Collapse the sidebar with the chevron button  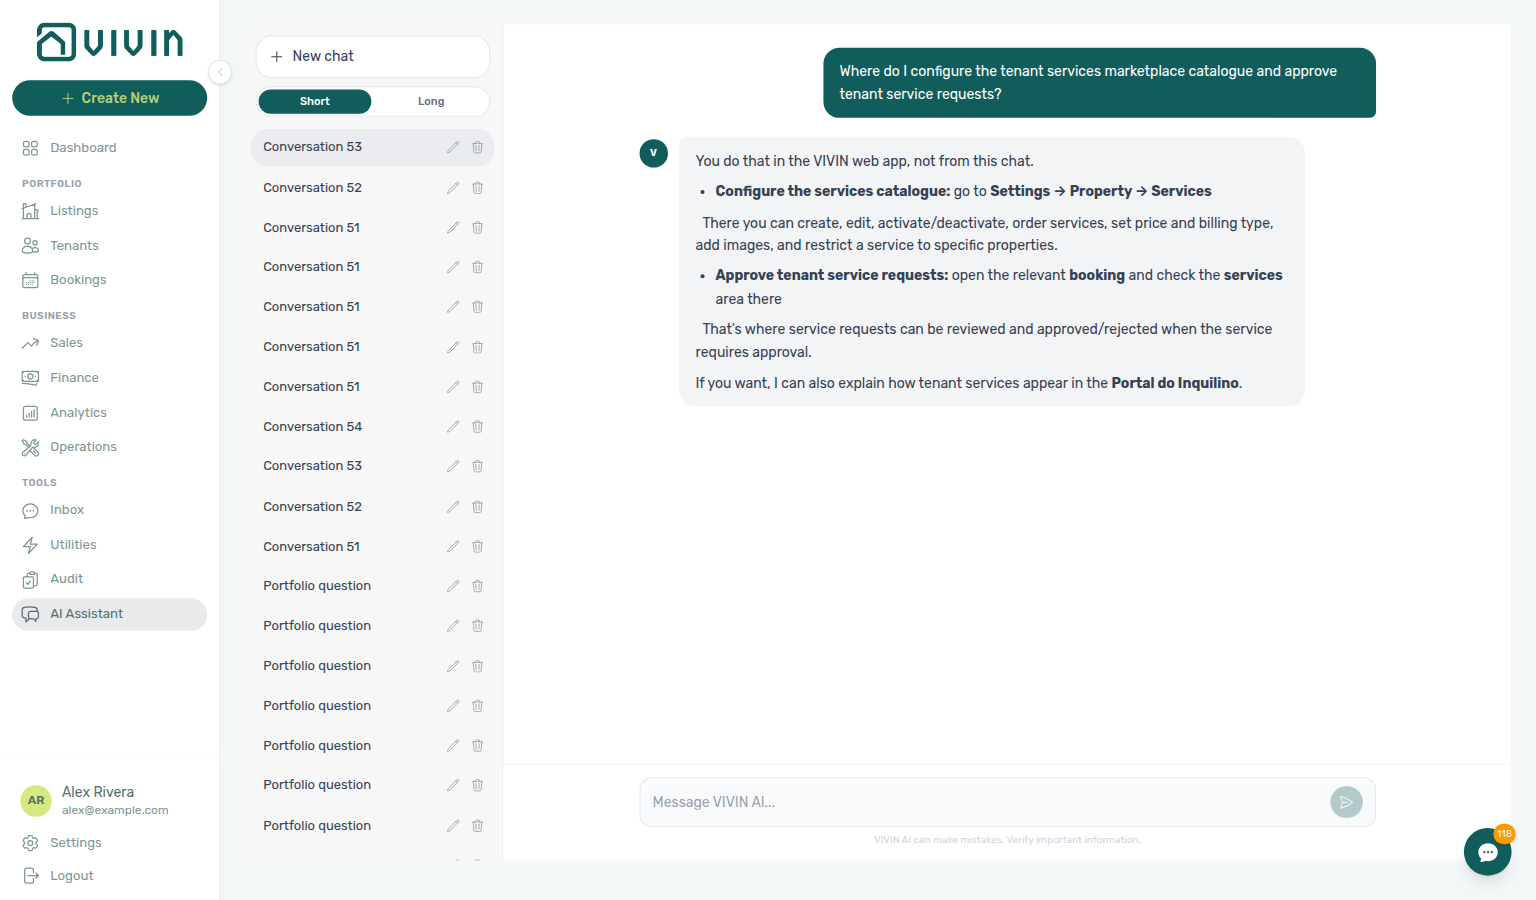220,72
